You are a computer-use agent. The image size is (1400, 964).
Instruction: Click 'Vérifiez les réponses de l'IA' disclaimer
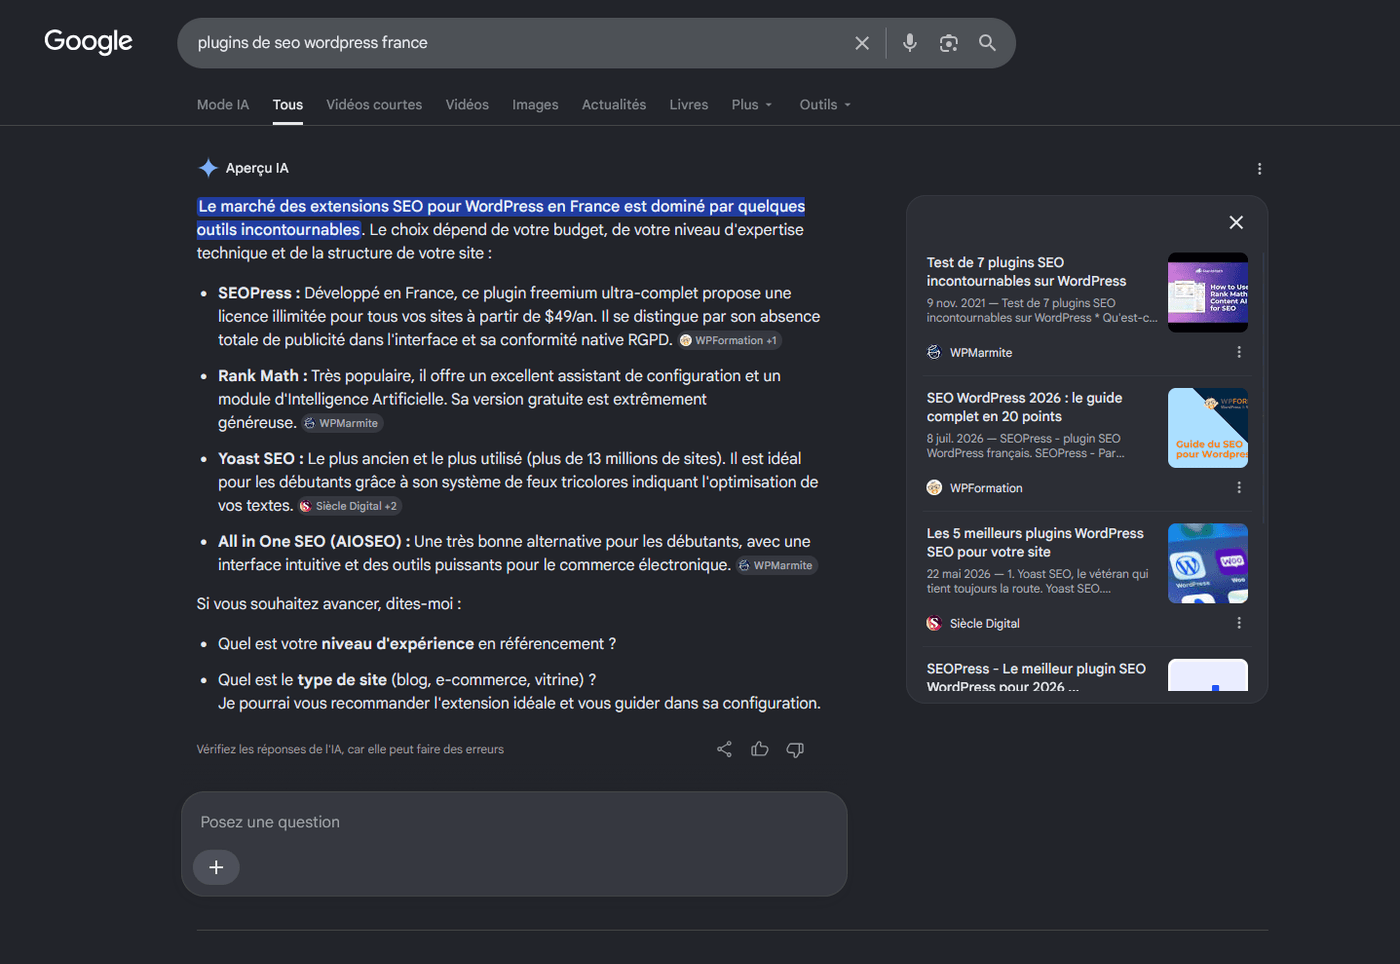click(350, 749)
